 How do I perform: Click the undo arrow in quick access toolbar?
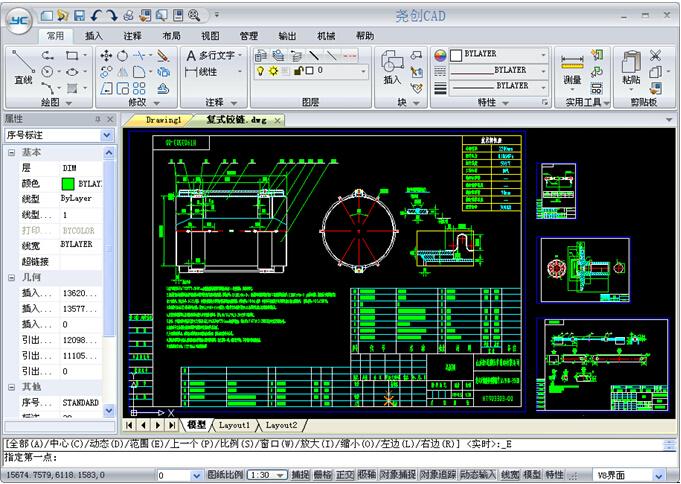[x=96, y=15]
